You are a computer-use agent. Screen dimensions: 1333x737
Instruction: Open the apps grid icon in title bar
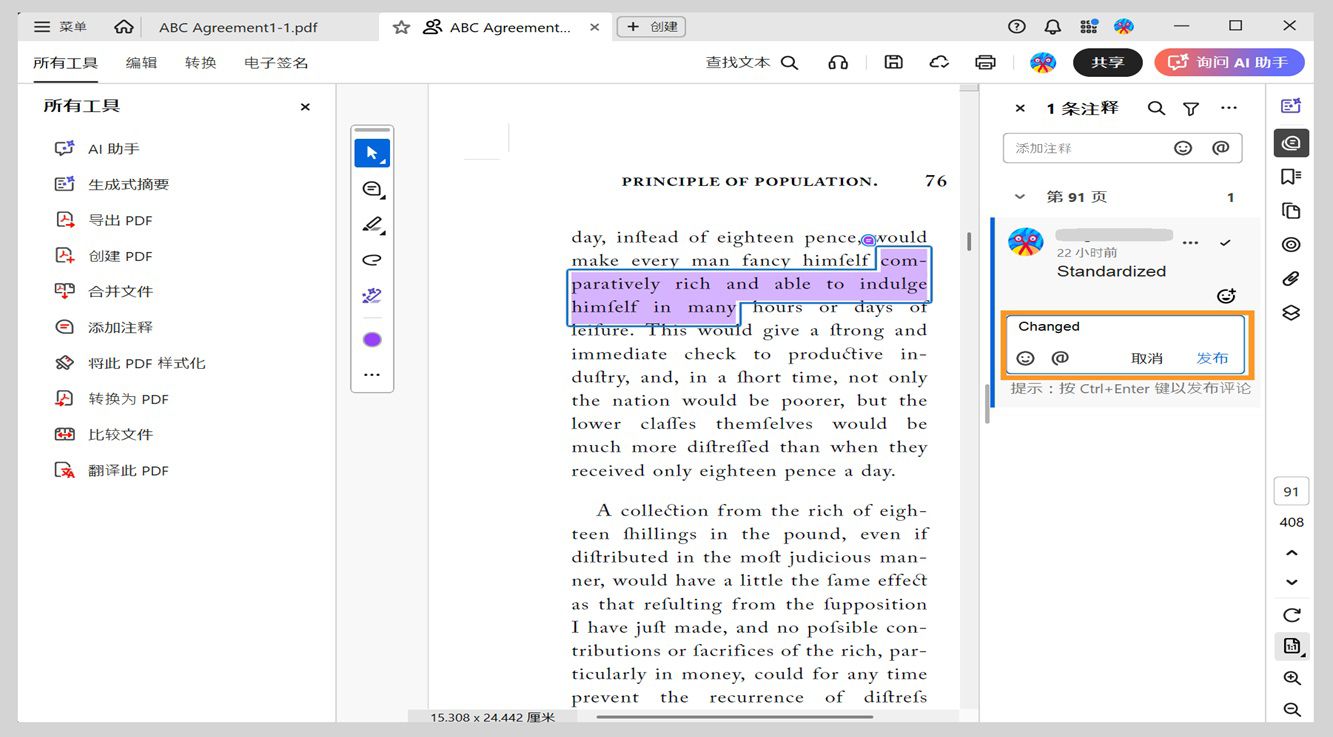[1089, 27]
